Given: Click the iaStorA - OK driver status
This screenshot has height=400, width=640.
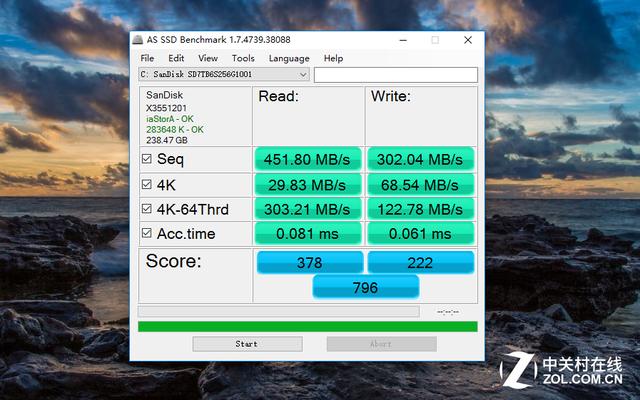Looking at the screenshot, I should [x=170, y=119].
